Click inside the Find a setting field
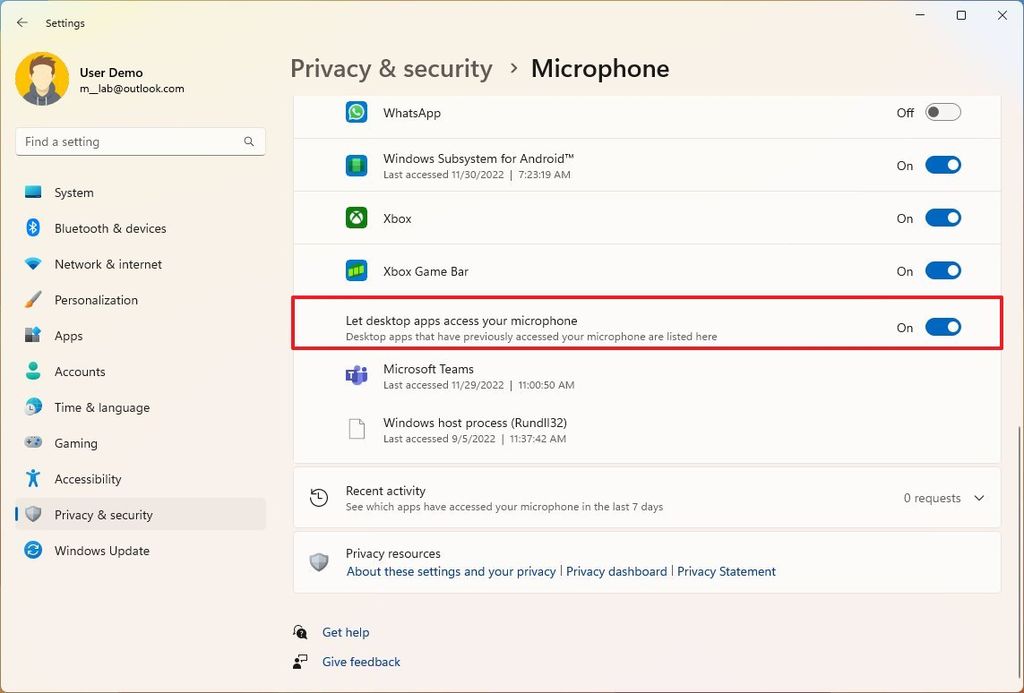The height and width of the screenshot is (693, 1024). coord(120,141)
